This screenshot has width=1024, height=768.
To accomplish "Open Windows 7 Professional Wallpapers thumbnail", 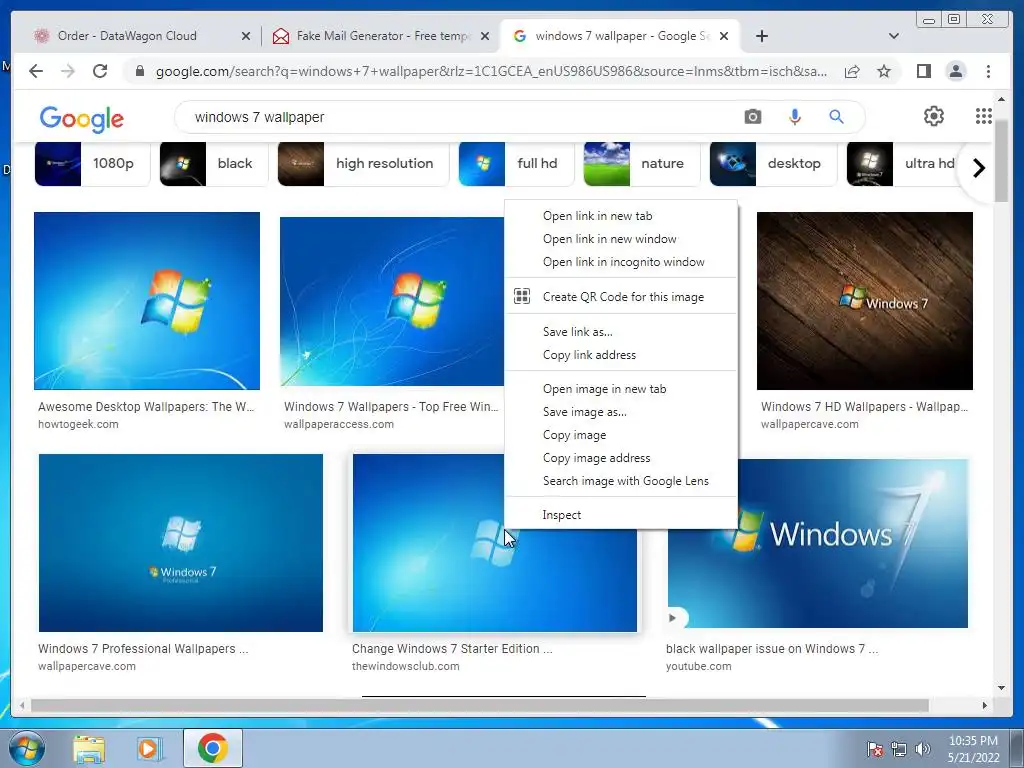I will pos(180,543).
